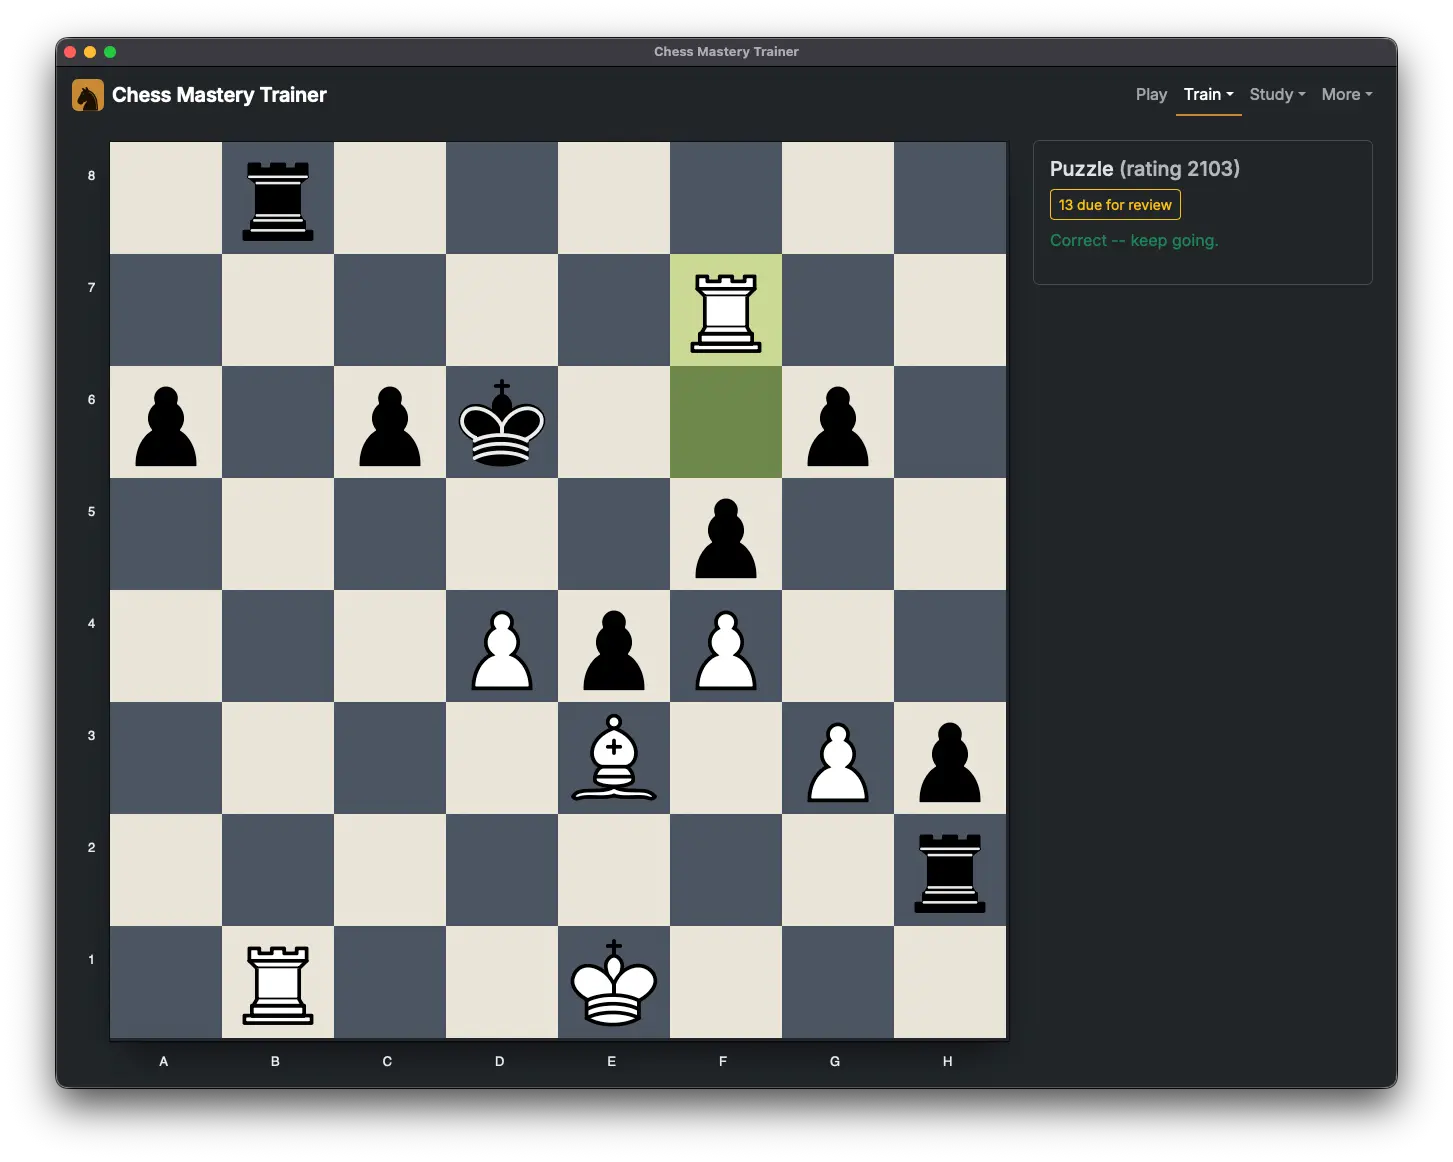Select the white pawn on f4
The image size is (1453, 1162).
click(726, 650)
